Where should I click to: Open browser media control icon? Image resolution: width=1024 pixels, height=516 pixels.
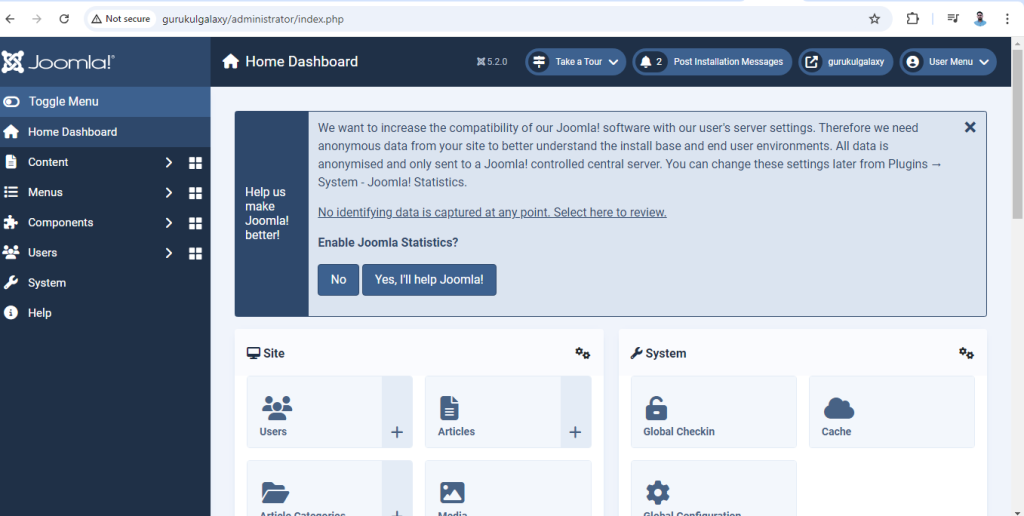(x=953, y=19)
